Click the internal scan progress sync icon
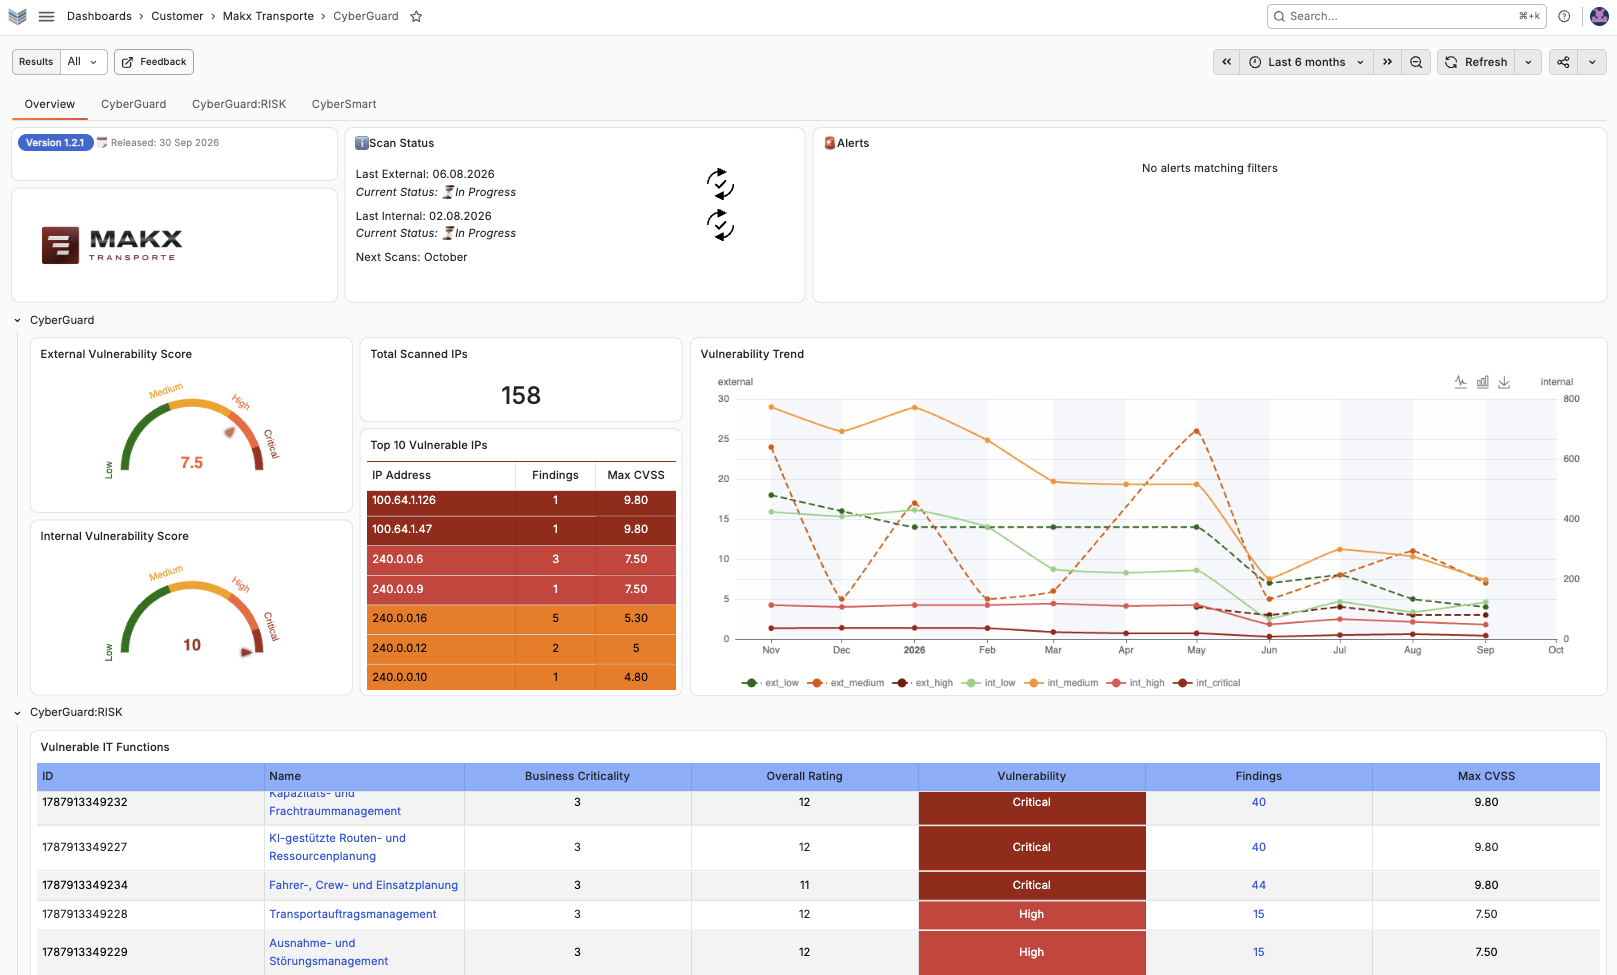This screenshot has width=1617, height=975. tap(720, 224)
